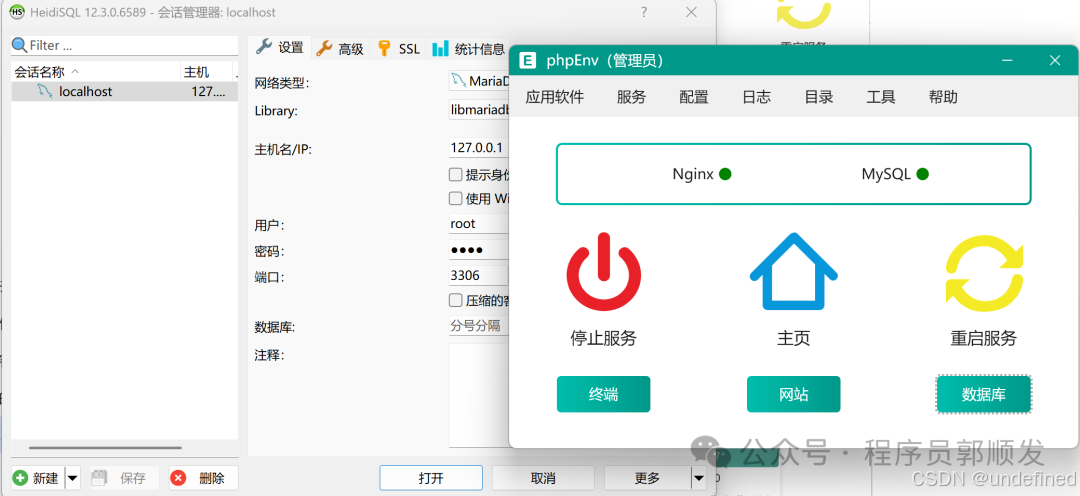Open the Library libmariadb dropdown
Viewport: 1080px width, 496px height.
coord(479,110)
